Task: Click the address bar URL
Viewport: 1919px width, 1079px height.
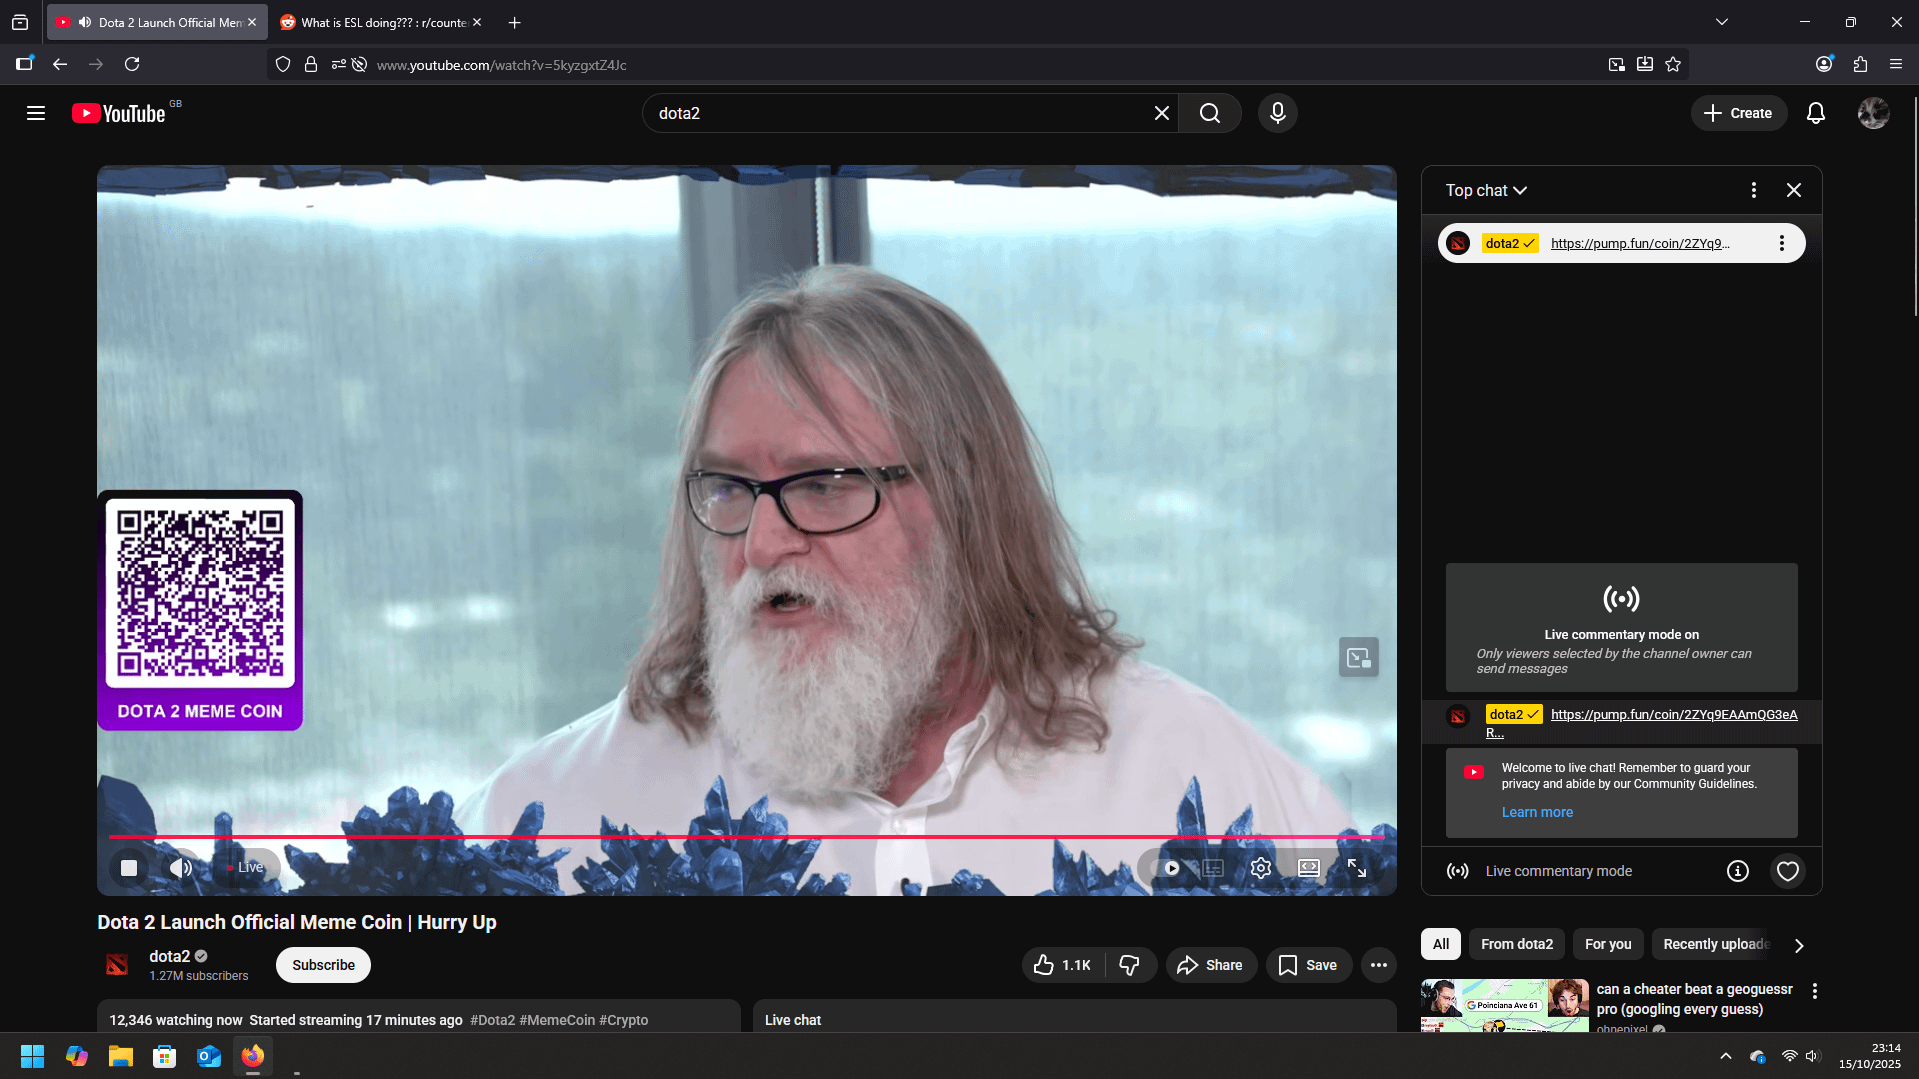Action: (502, 65)
